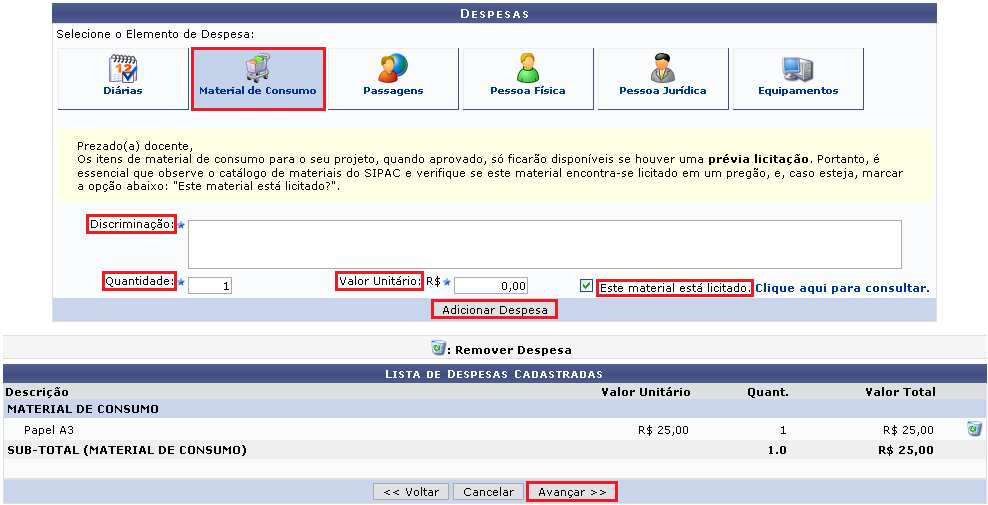Screen dimensions: 988x505
Task: Click the Cancelar button
Action: (488, 492)
